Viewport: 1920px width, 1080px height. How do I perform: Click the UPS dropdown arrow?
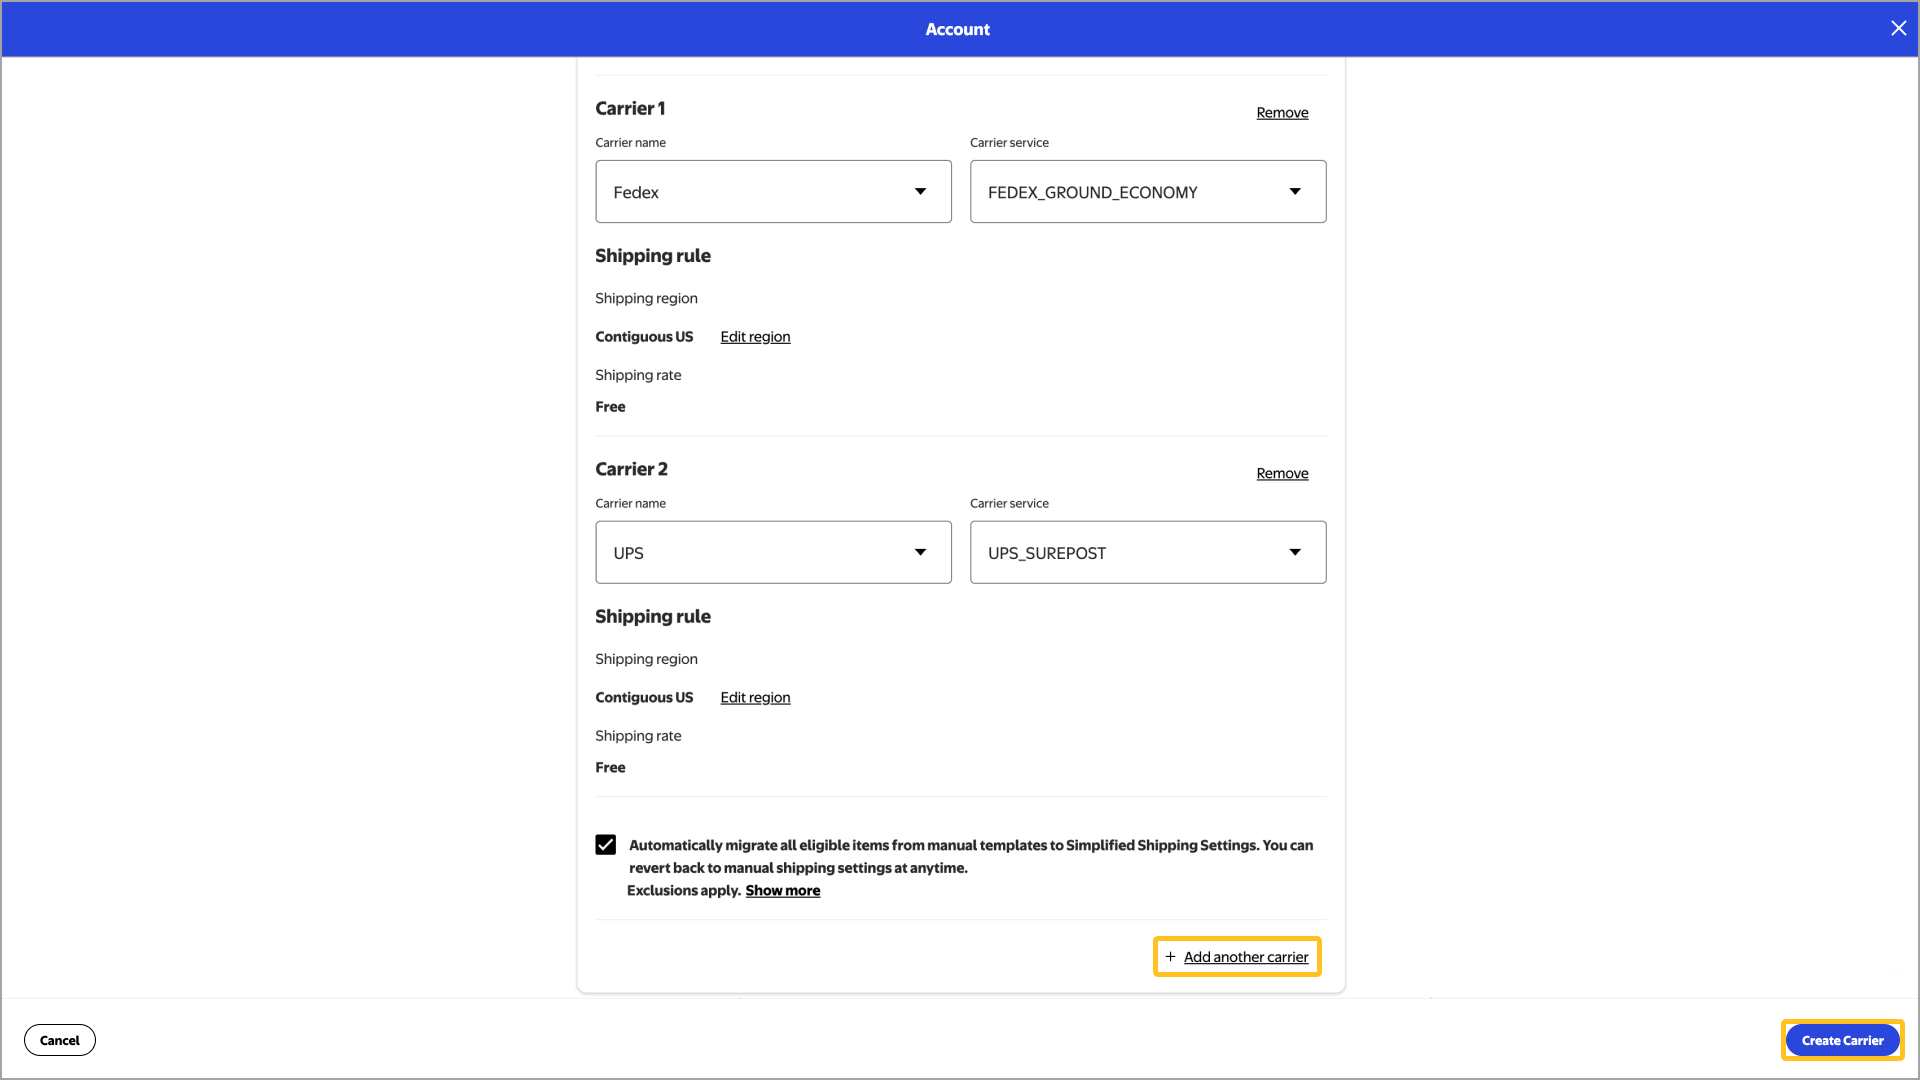tap(920, 553)
